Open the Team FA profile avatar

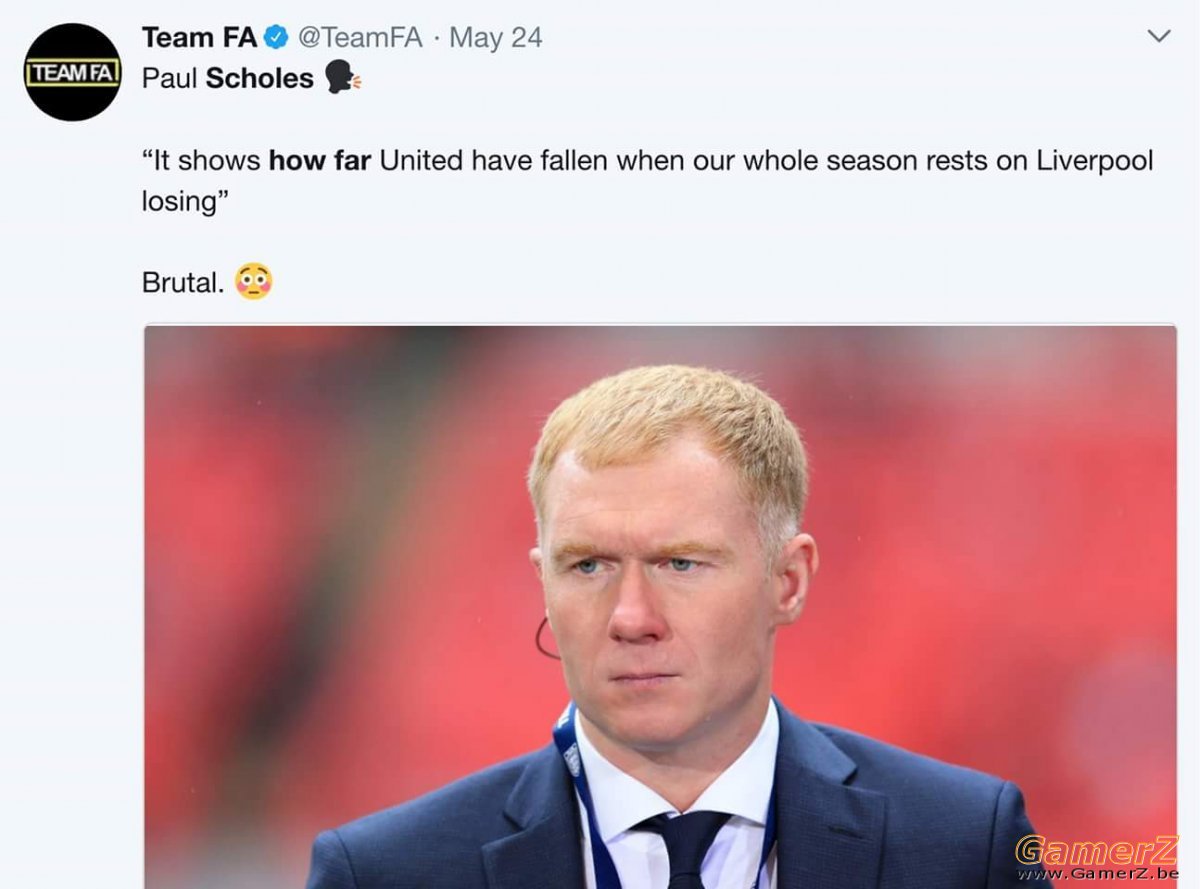click(x=73, y=72)
